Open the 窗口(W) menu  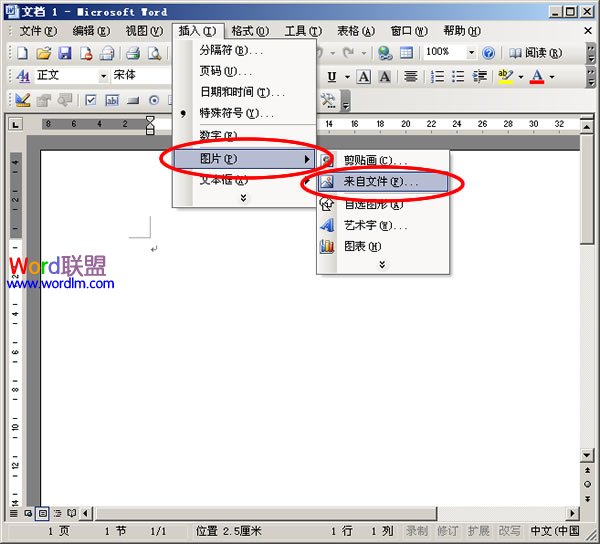pos(409,31)
